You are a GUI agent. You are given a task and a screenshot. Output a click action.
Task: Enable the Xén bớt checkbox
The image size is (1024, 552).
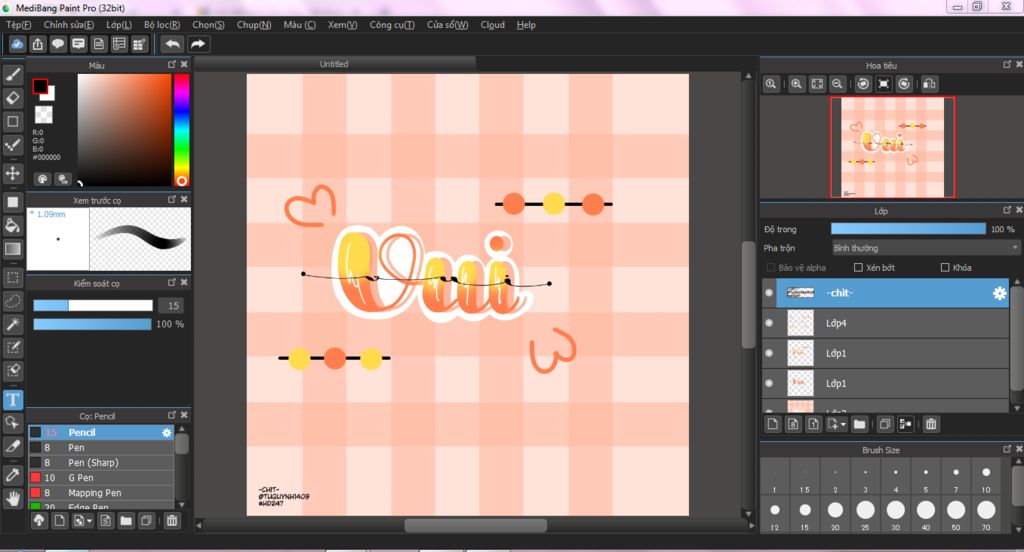point(858,267)
